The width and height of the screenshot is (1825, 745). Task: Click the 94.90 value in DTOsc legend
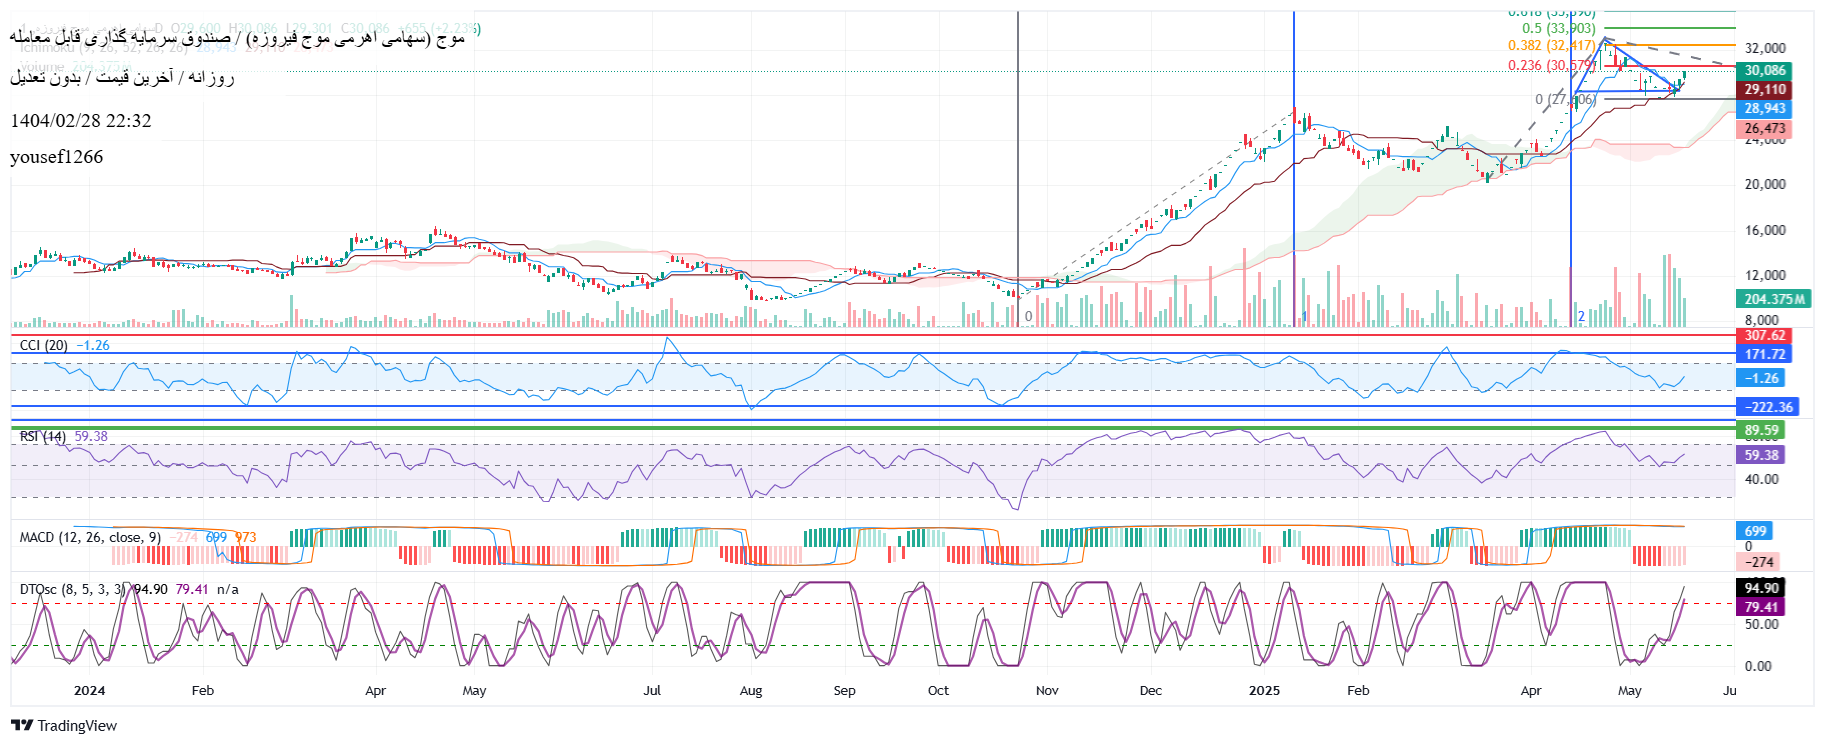click(x=150, y=589)
